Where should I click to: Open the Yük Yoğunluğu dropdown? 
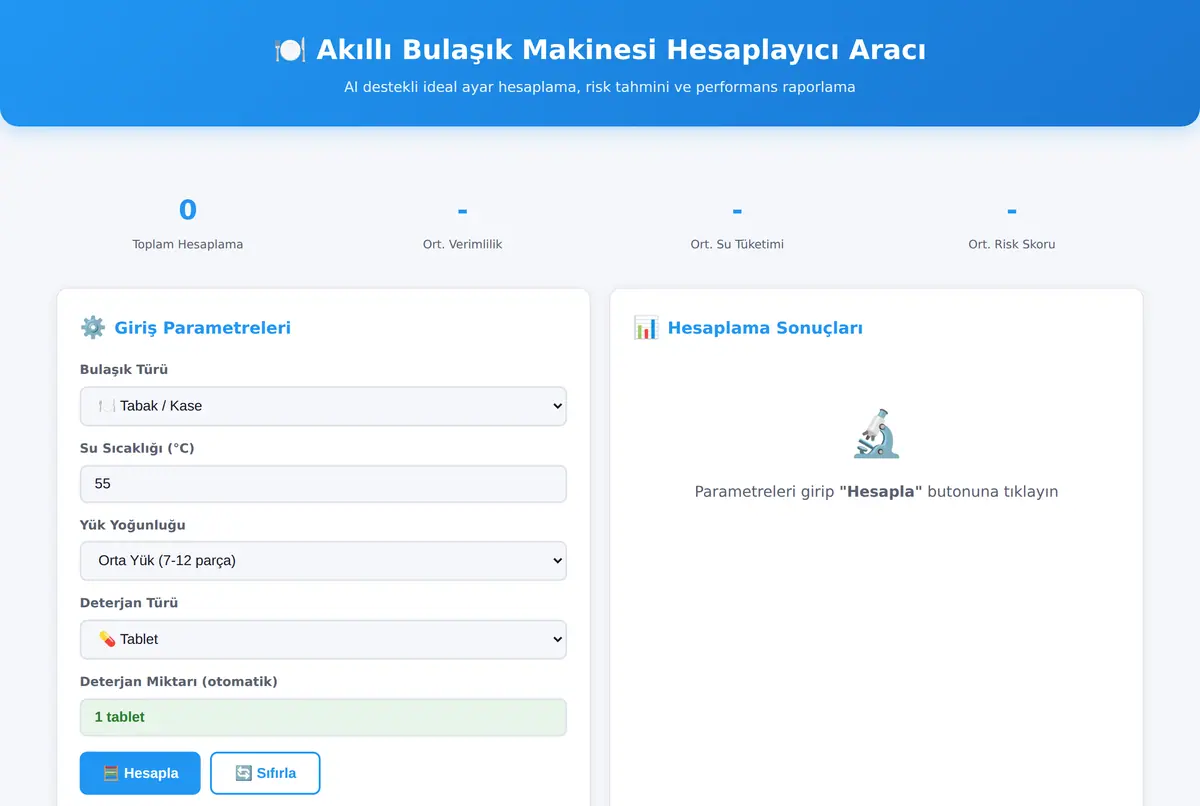pyautogui.click(x=323, y=561)
